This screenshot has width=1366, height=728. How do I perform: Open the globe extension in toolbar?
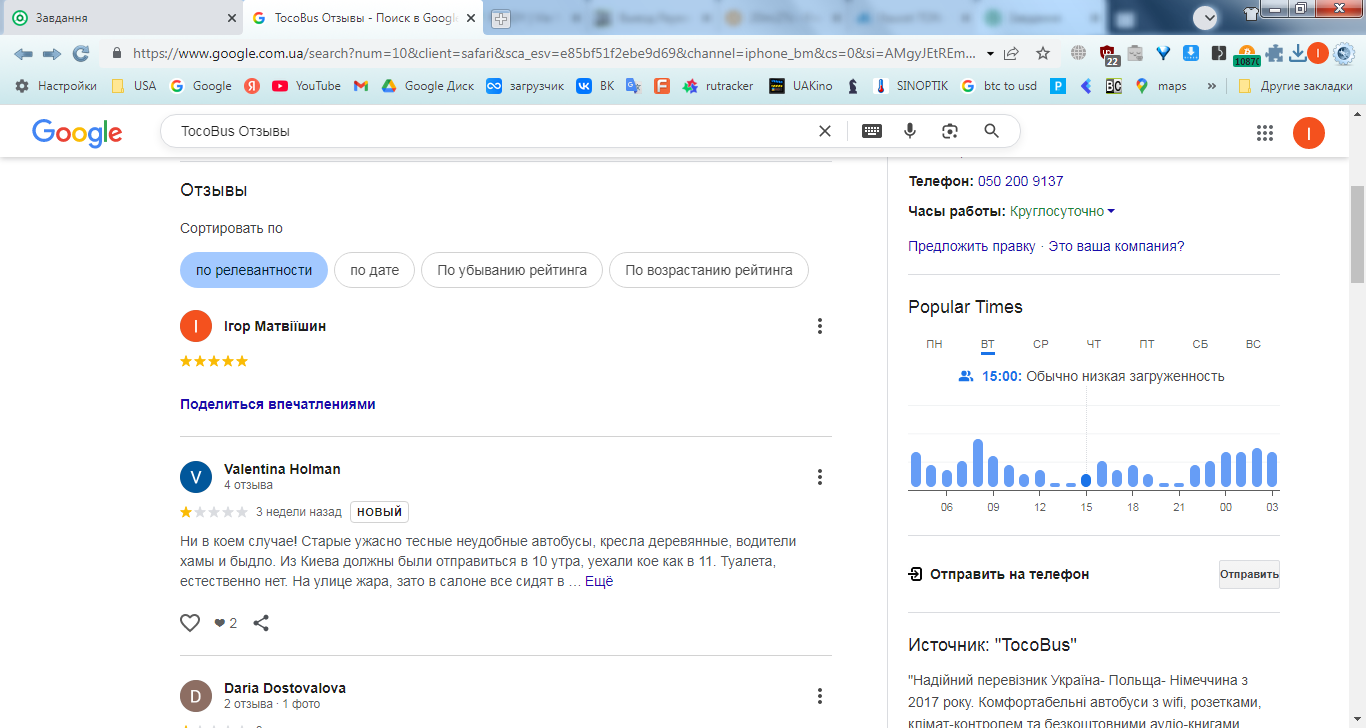(1078, 53)
